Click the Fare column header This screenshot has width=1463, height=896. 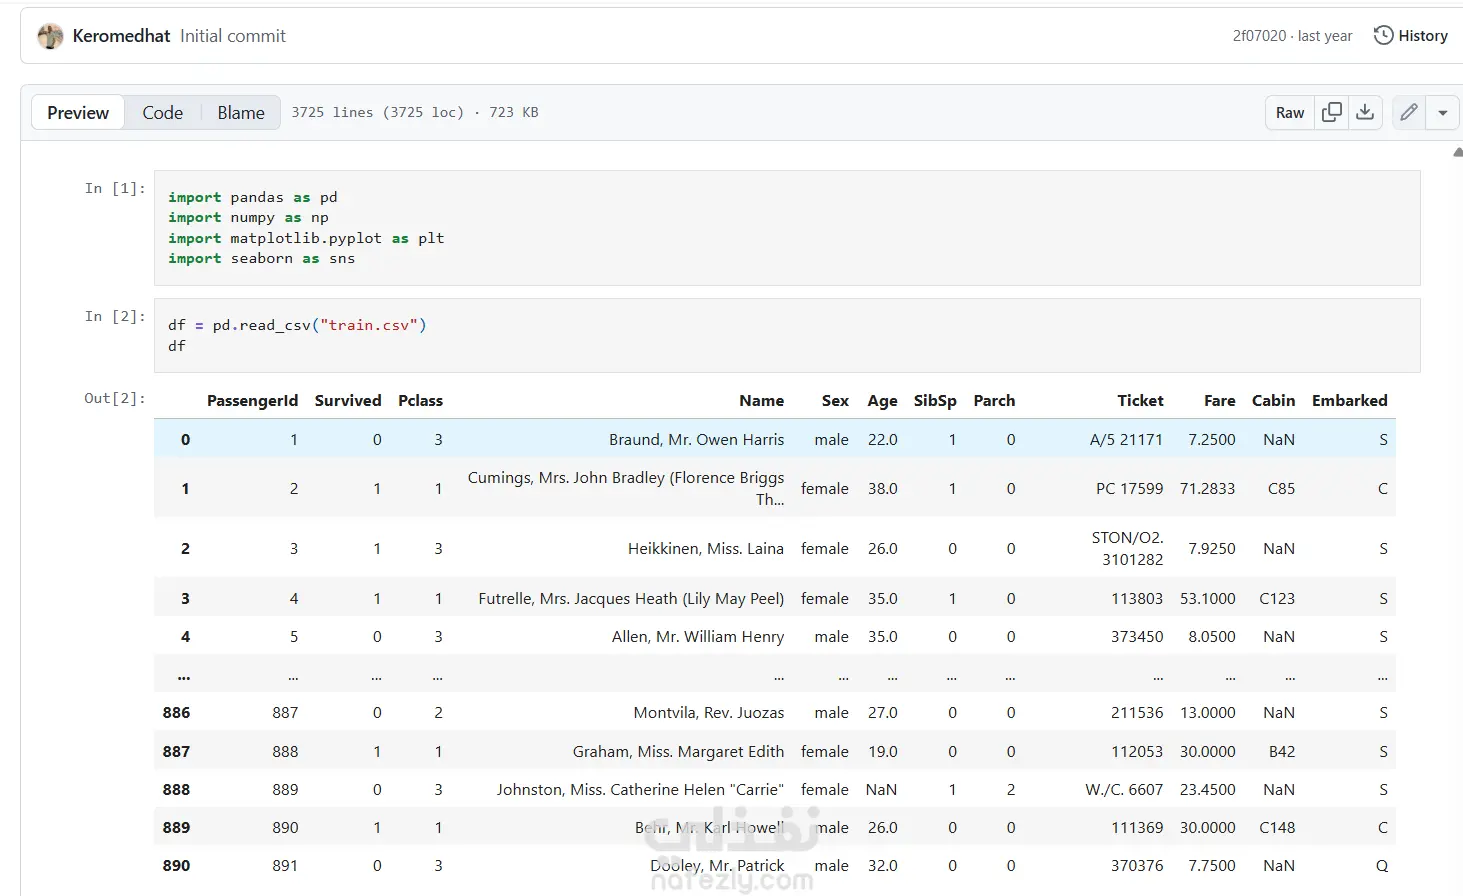coord(1219,400)
